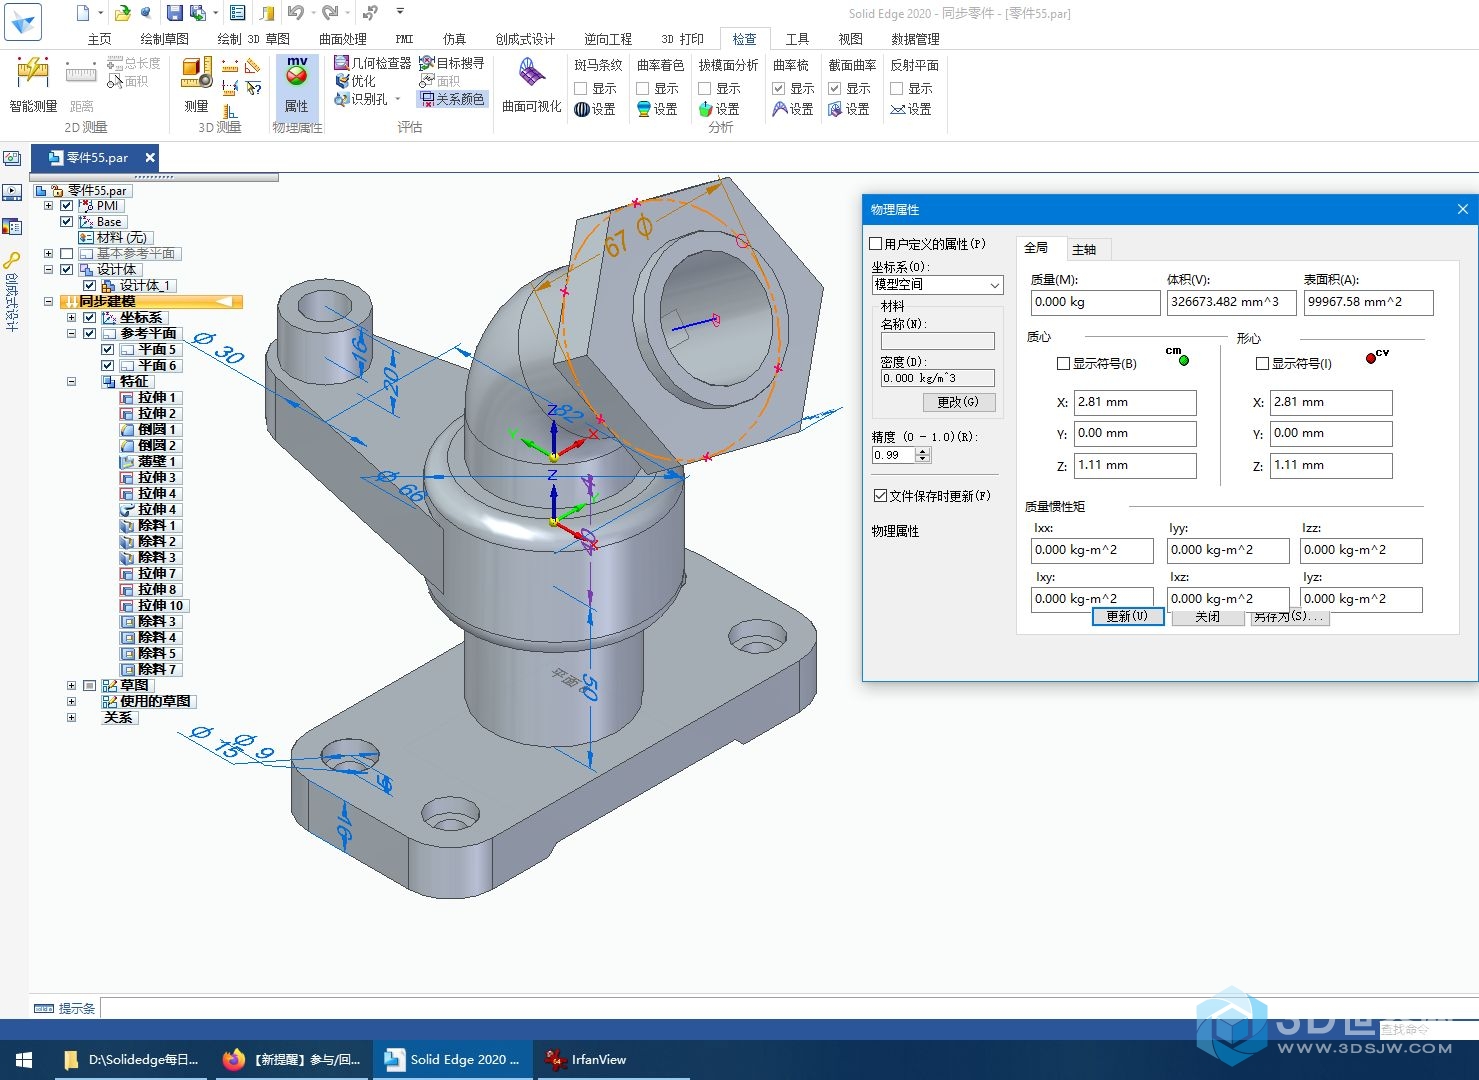
Task: Toggle the 关系颜色 relationship colors tool
Action: 451,99
